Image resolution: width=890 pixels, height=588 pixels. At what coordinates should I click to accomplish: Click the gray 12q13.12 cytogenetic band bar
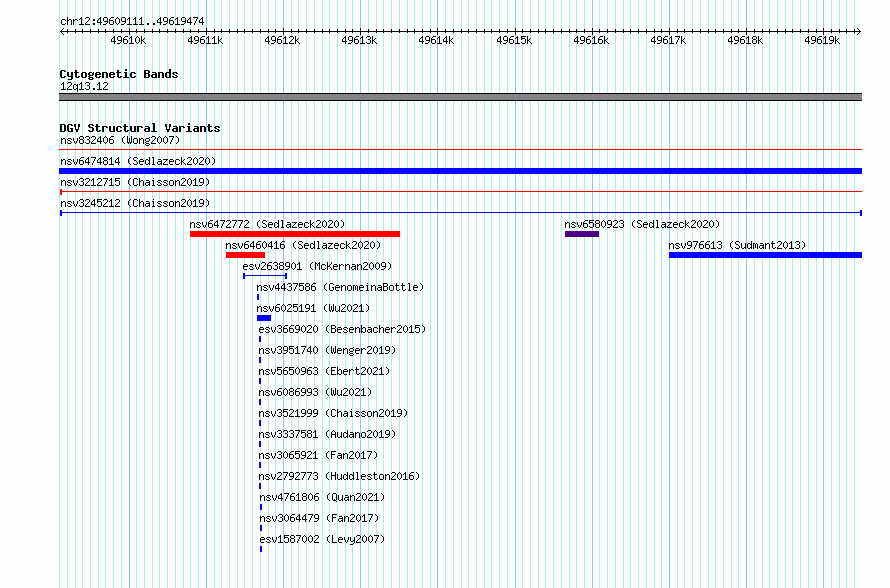point(460,97)
